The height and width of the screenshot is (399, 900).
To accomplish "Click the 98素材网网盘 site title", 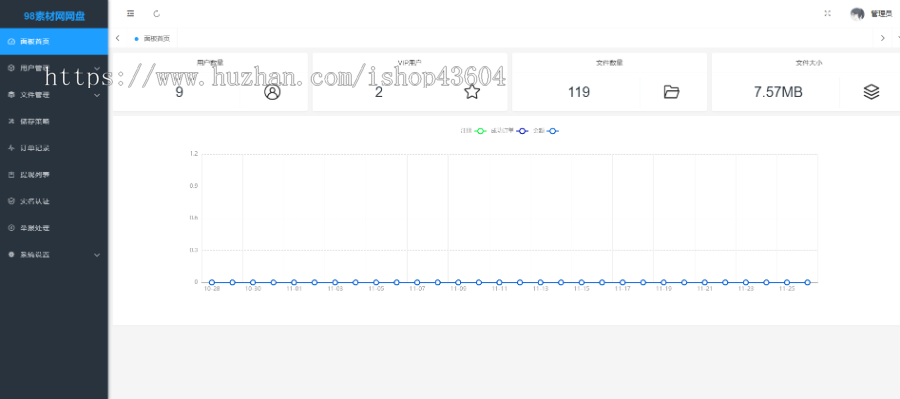I will click(55, 16).
